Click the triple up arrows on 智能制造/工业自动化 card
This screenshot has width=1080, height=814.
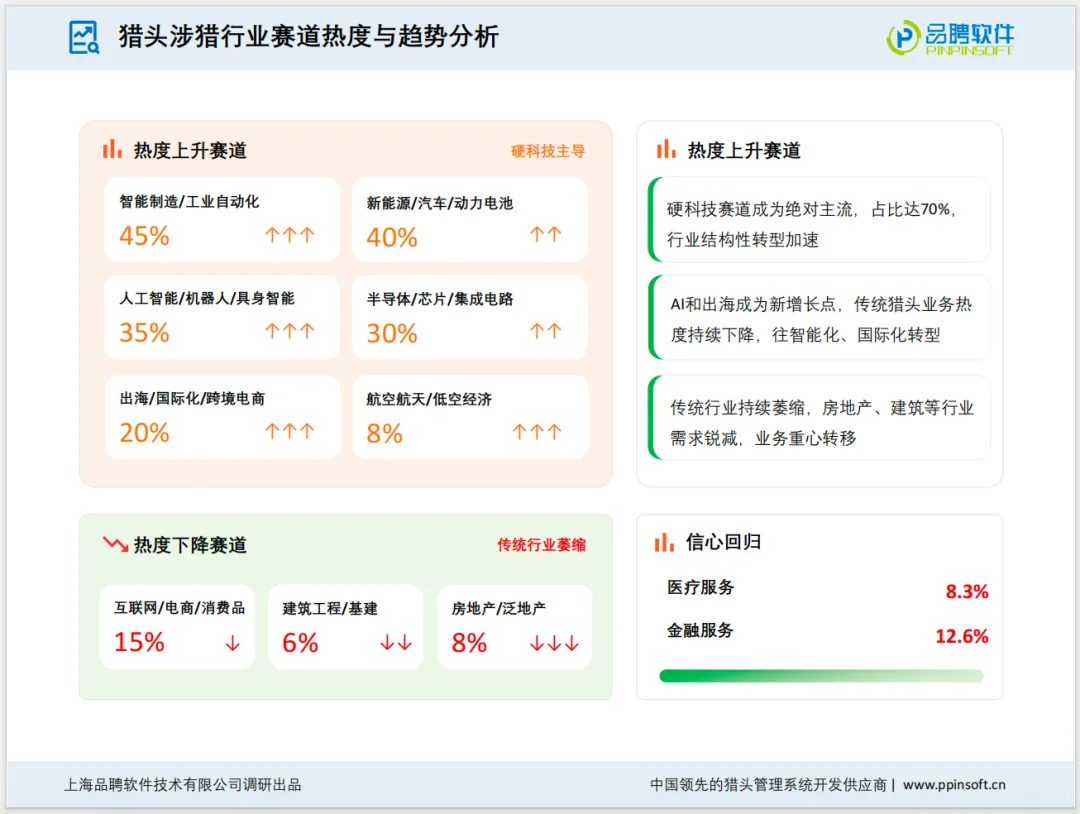coord(290,236)
